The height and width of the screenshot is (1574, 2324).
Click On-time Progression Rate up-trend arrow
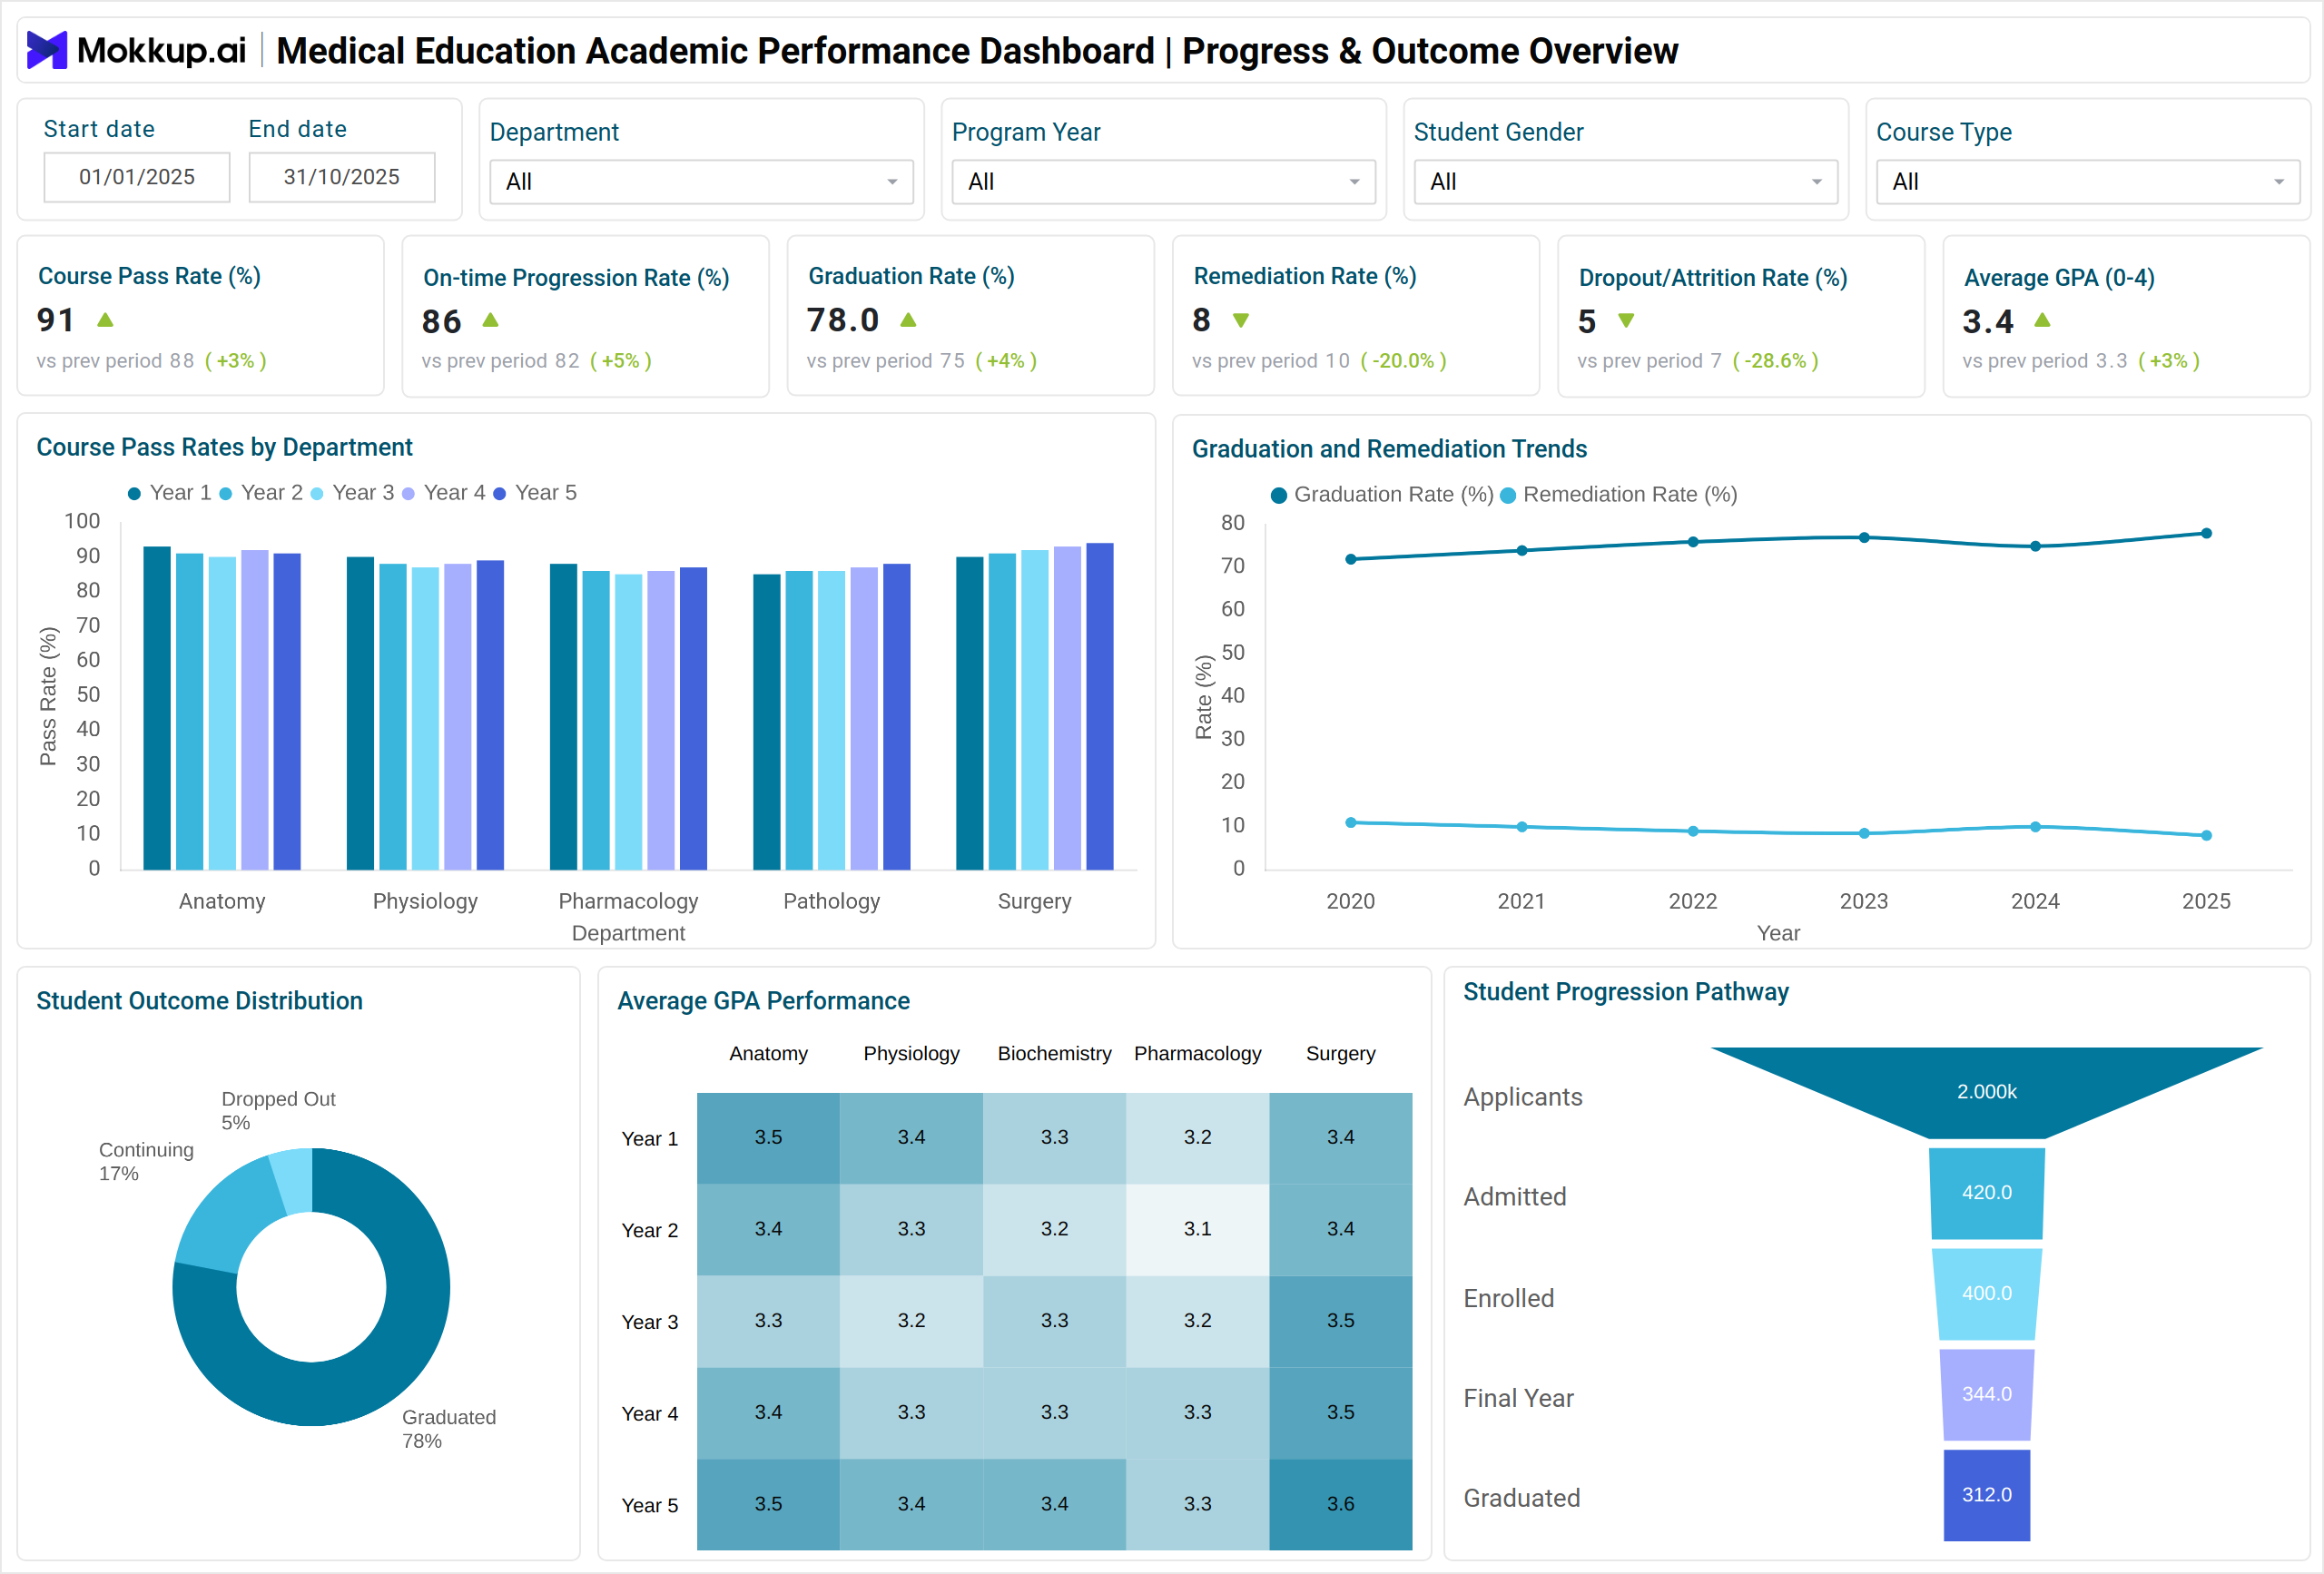tap(490, 320)
